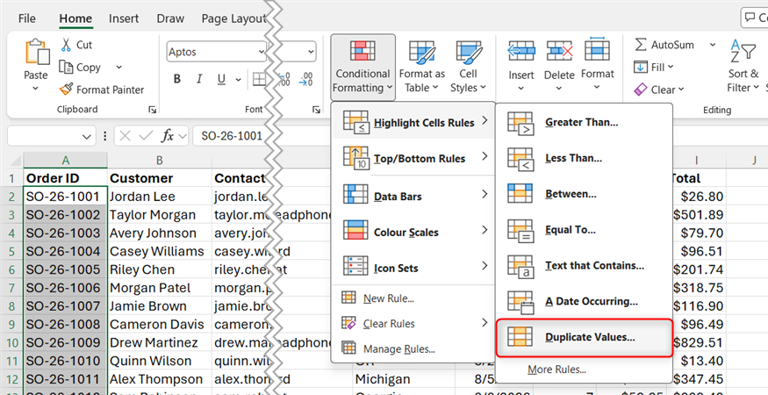Image resolution: width=768 pixels, height=395 pixels.
Task: Click the Decrease Decimal icon
Action: (306, 79)
